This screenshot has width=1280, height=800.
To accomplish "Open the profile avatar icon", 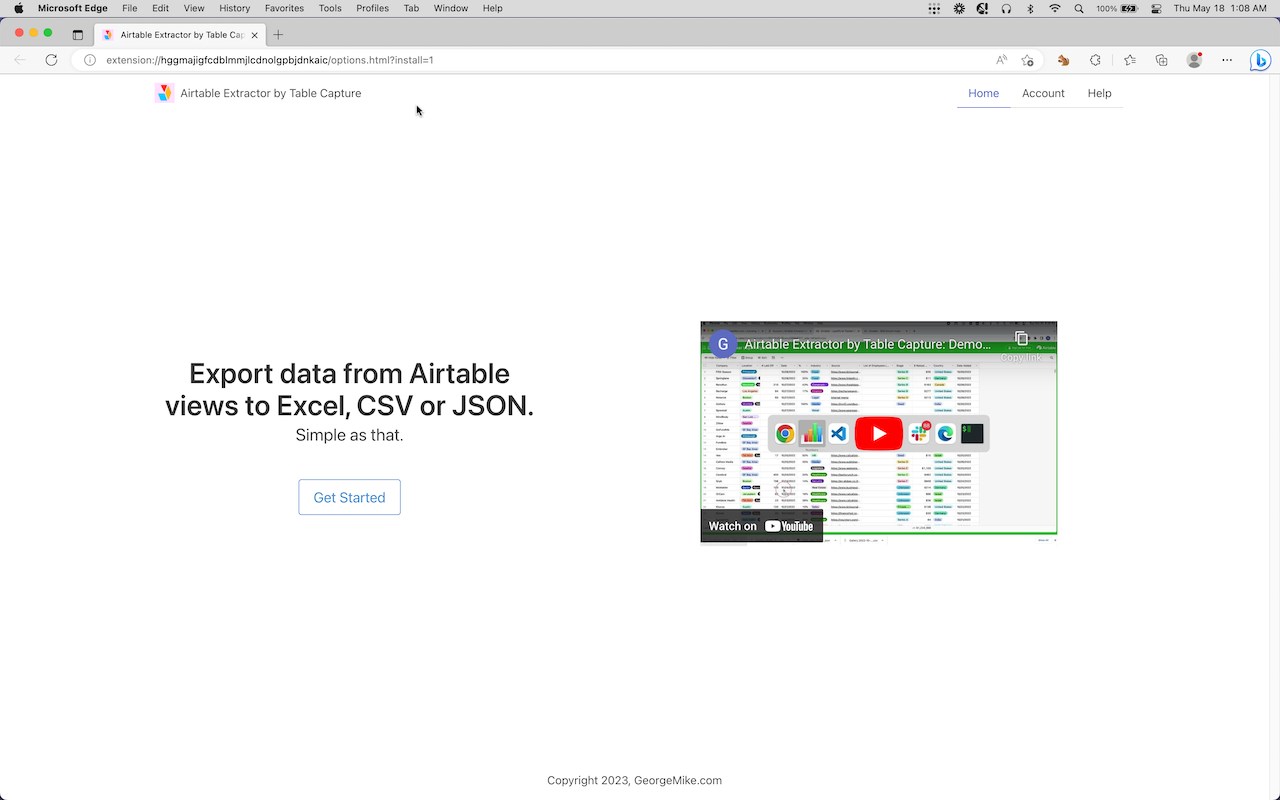I will (1194, 60).
